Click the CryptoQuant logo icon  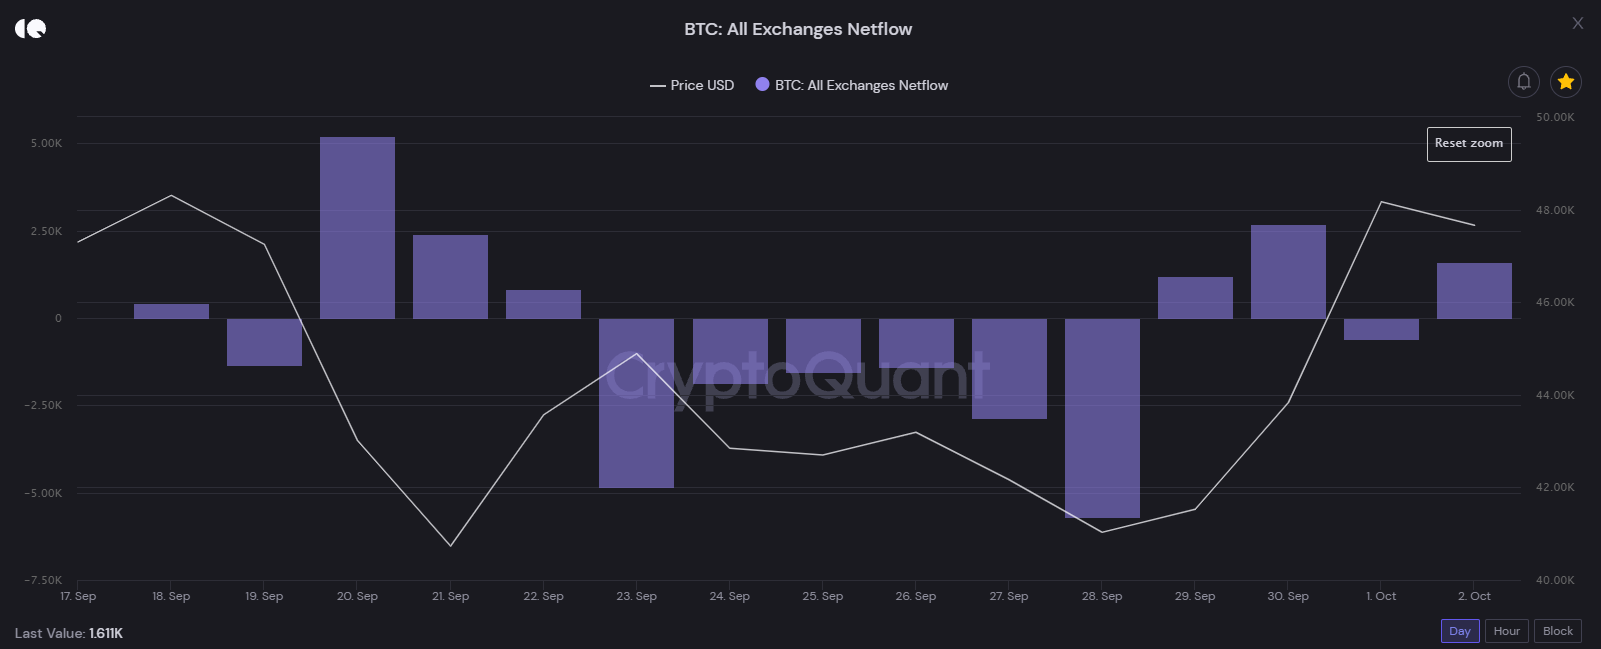[30, 28]
